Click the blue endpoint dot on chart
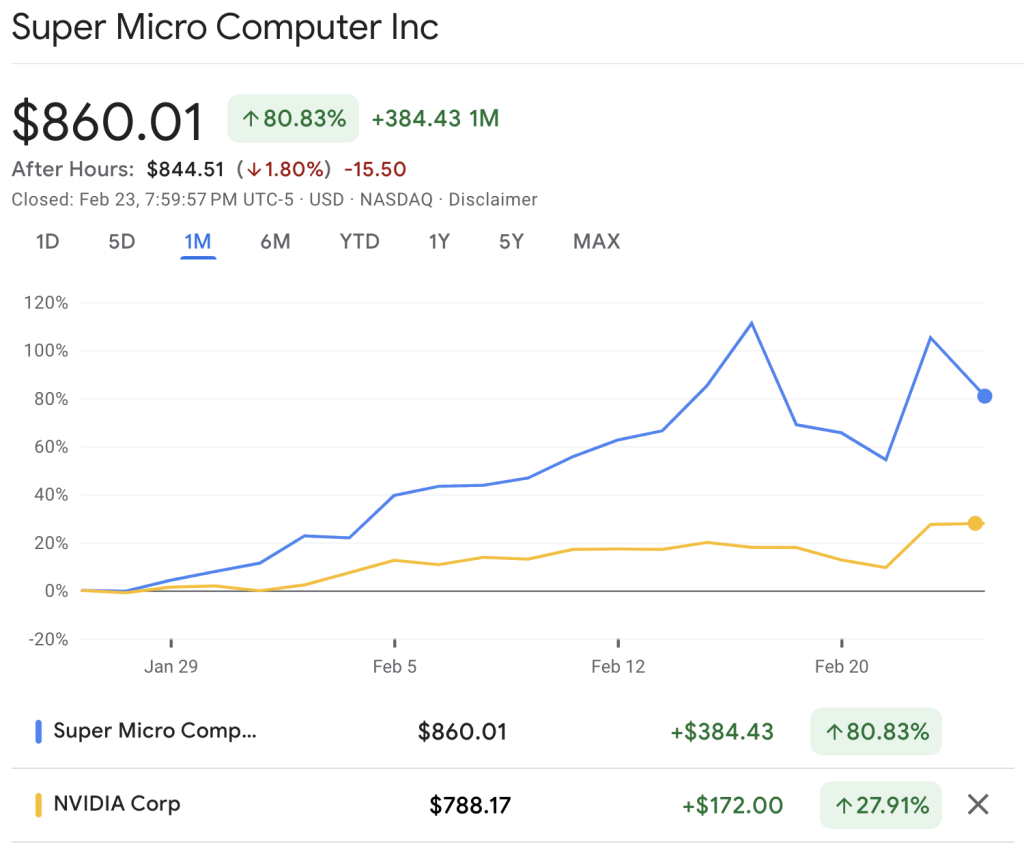The image size is (1024, 855). click(x=985, y=396)
